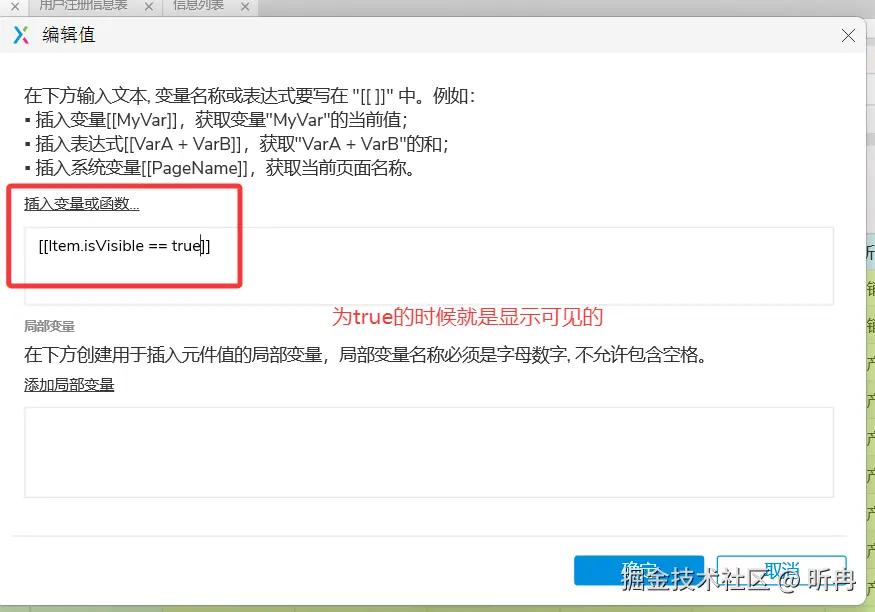Close the 信息列表 tab
The height and width of the screenshot is (612, 875).
245,6
